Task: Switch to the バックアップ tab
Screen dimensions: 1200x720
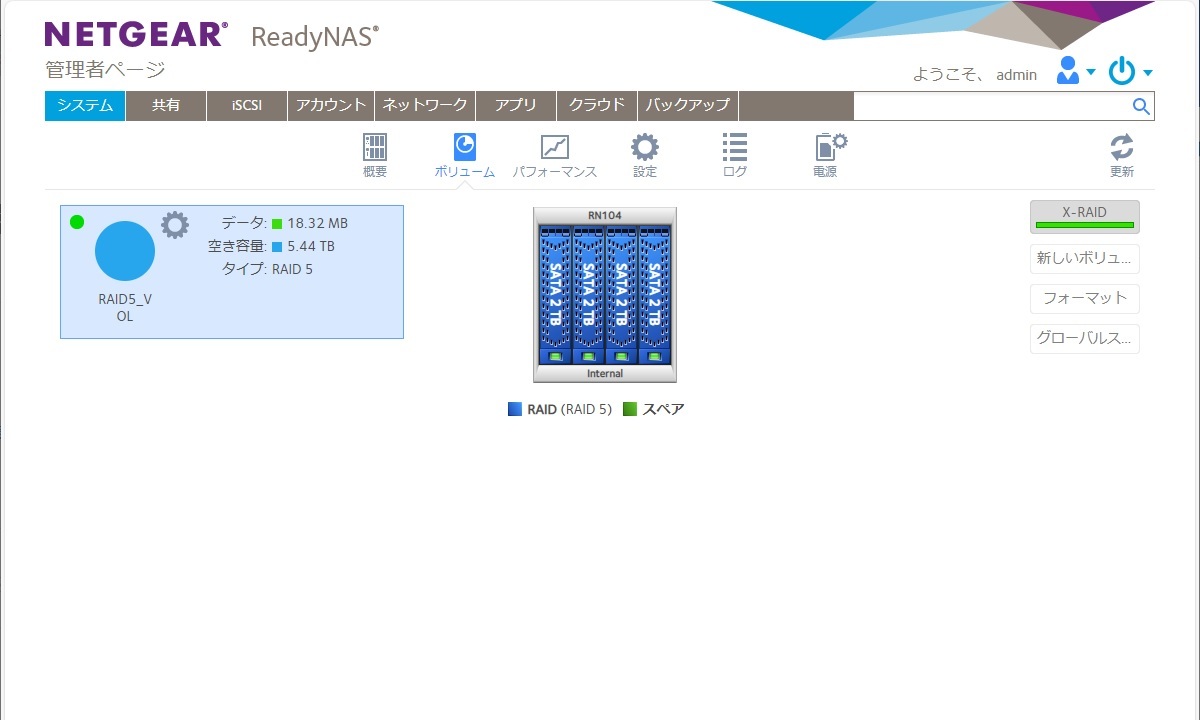Action: [688, 106]
